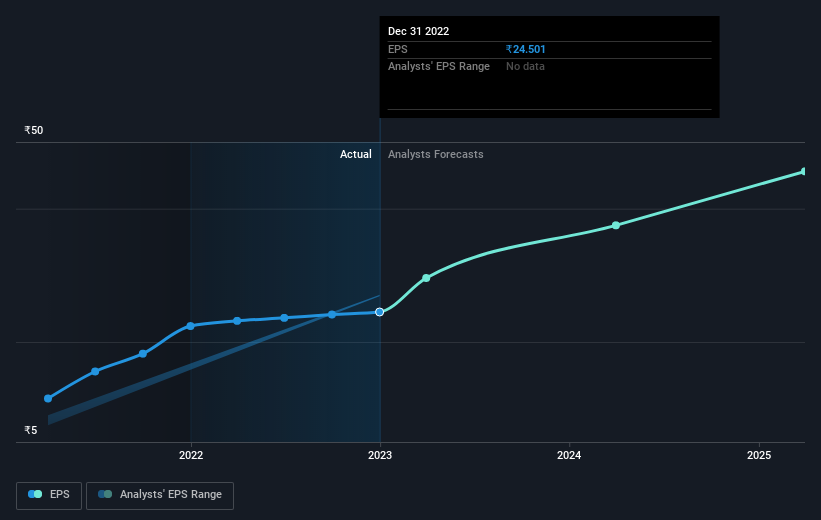The width and height of the screenshot is (821, 520).
Task: Click the last forecast data point past 2025
Action: pos(804,171)
